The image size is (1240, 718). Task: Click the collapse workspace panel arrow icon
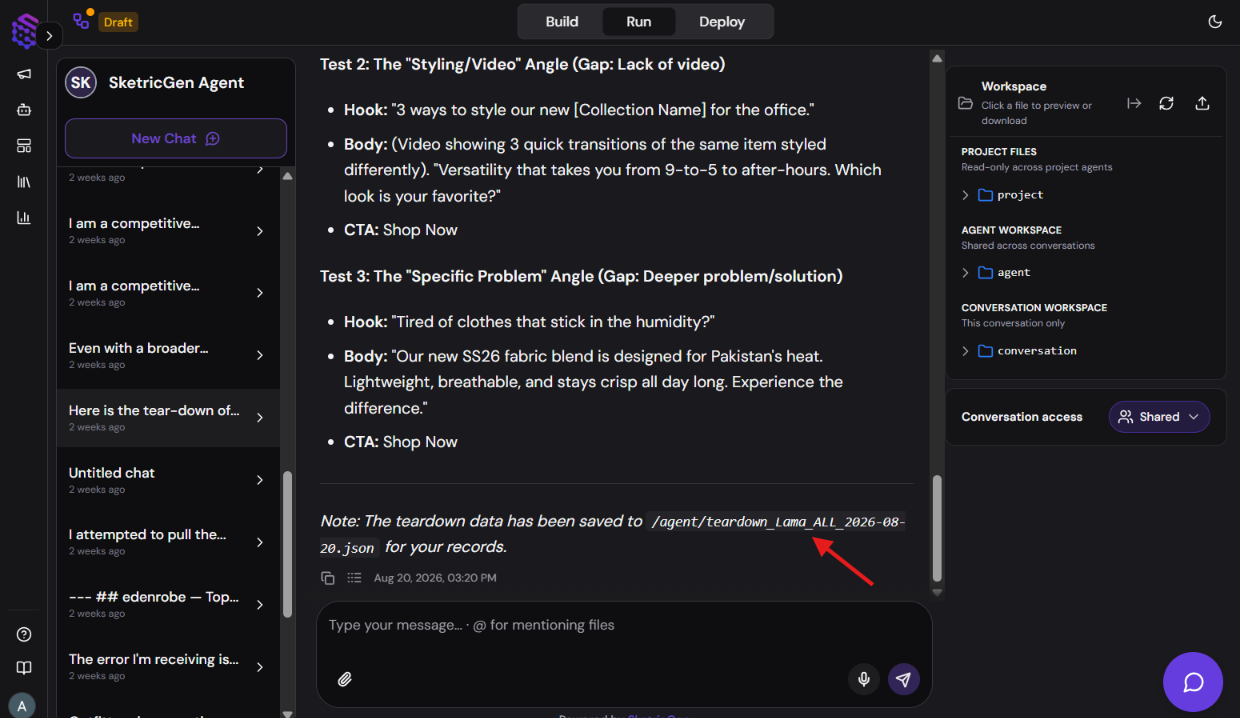point(1134,103)
